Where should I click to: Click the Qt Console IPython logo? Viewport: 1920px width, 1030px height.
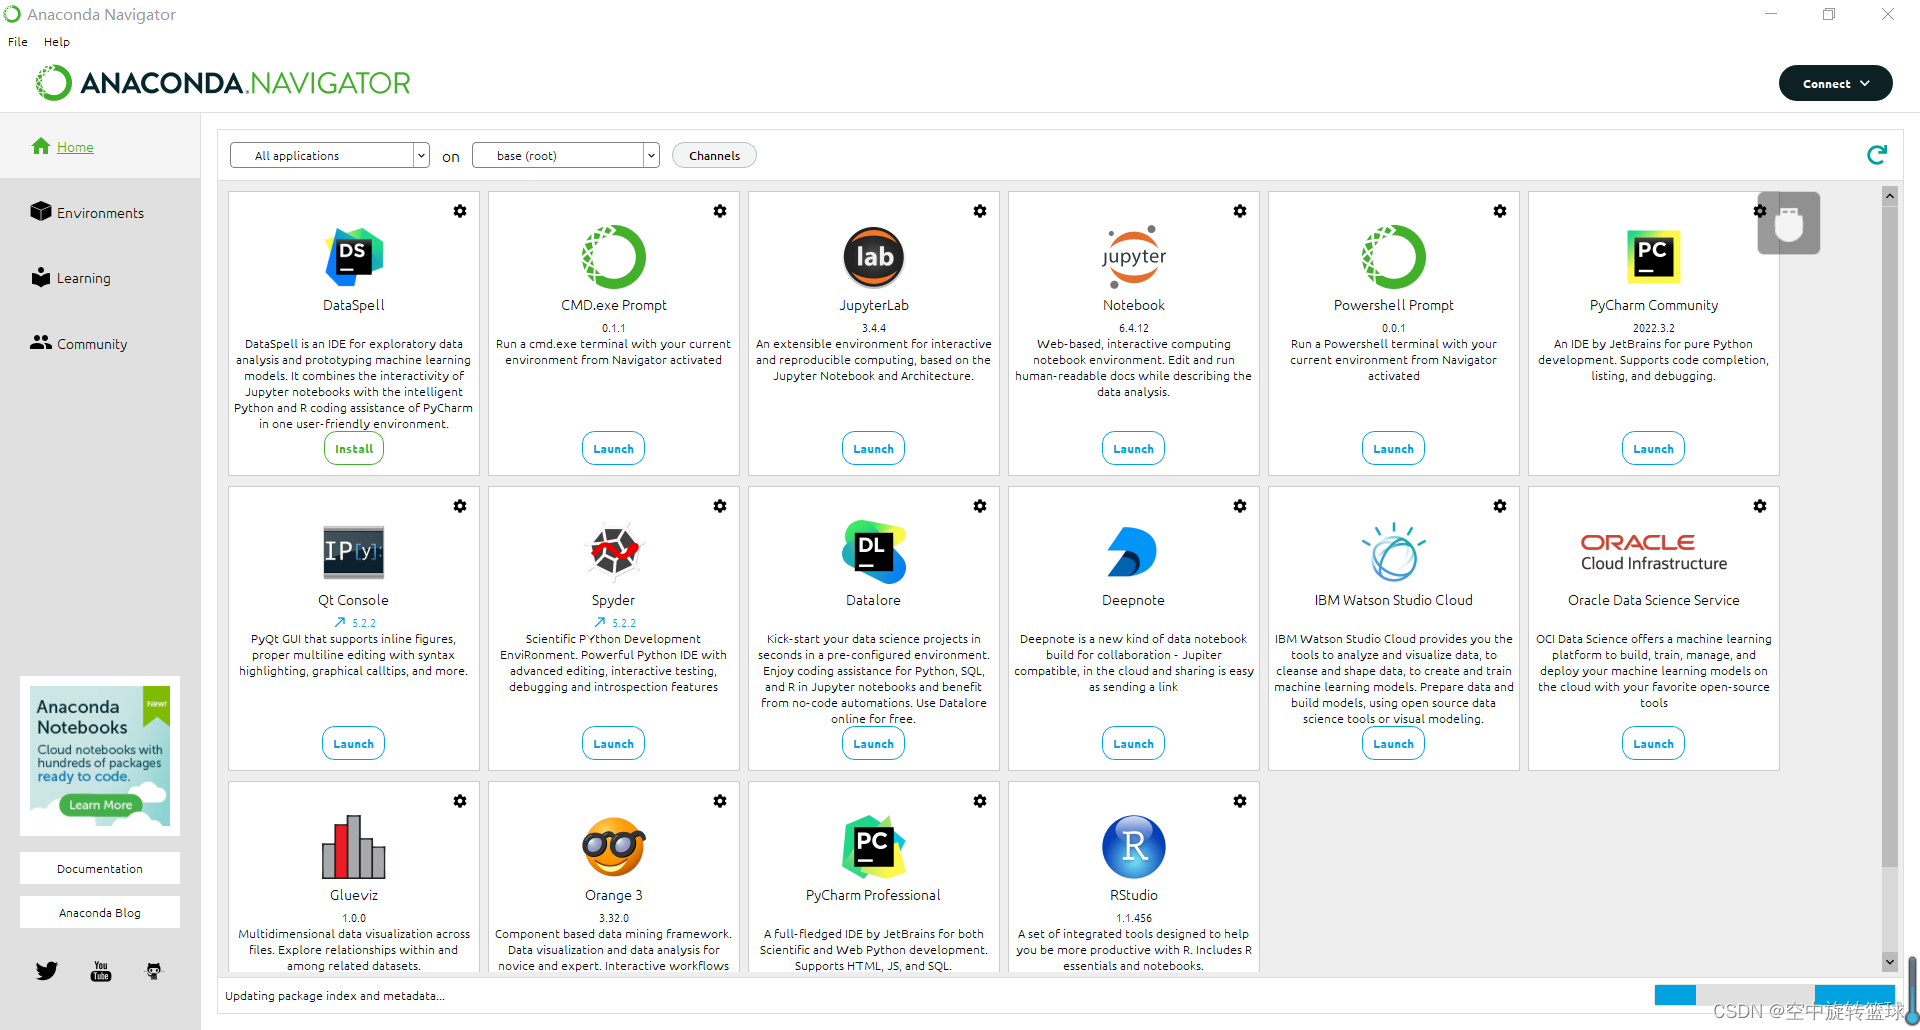(x=354, y=552)
